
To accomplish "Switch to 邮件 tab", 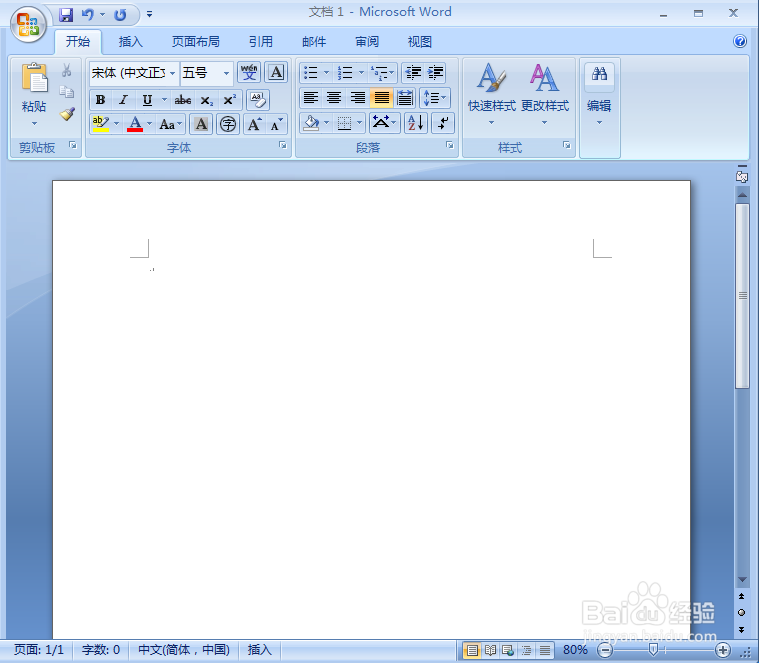I will [x=314, y=42].
